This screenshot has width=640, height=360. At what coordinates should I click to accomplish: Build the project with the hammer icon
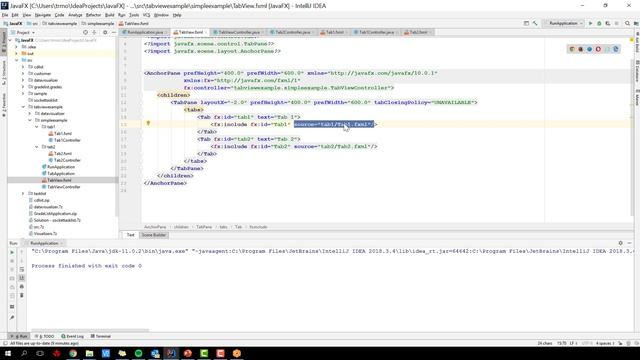tap(535, 24)
